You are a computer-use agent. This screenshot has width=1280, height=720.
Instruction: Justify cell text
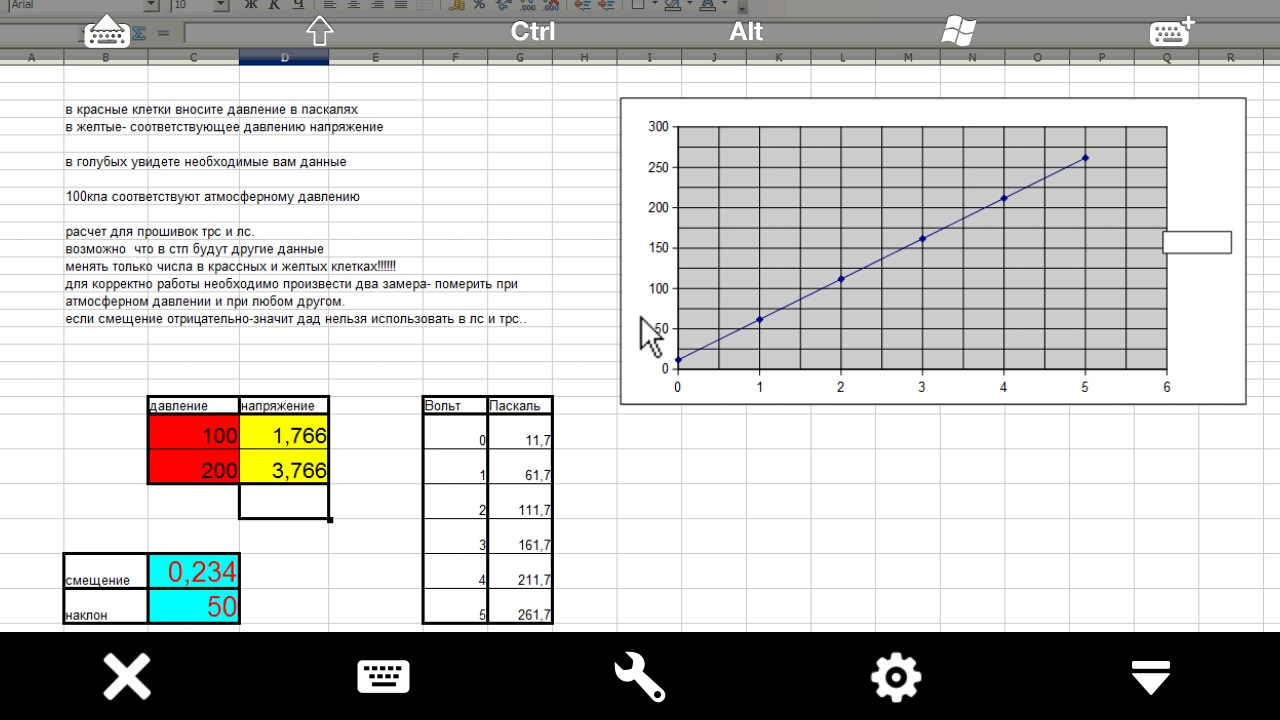(401, 5)
